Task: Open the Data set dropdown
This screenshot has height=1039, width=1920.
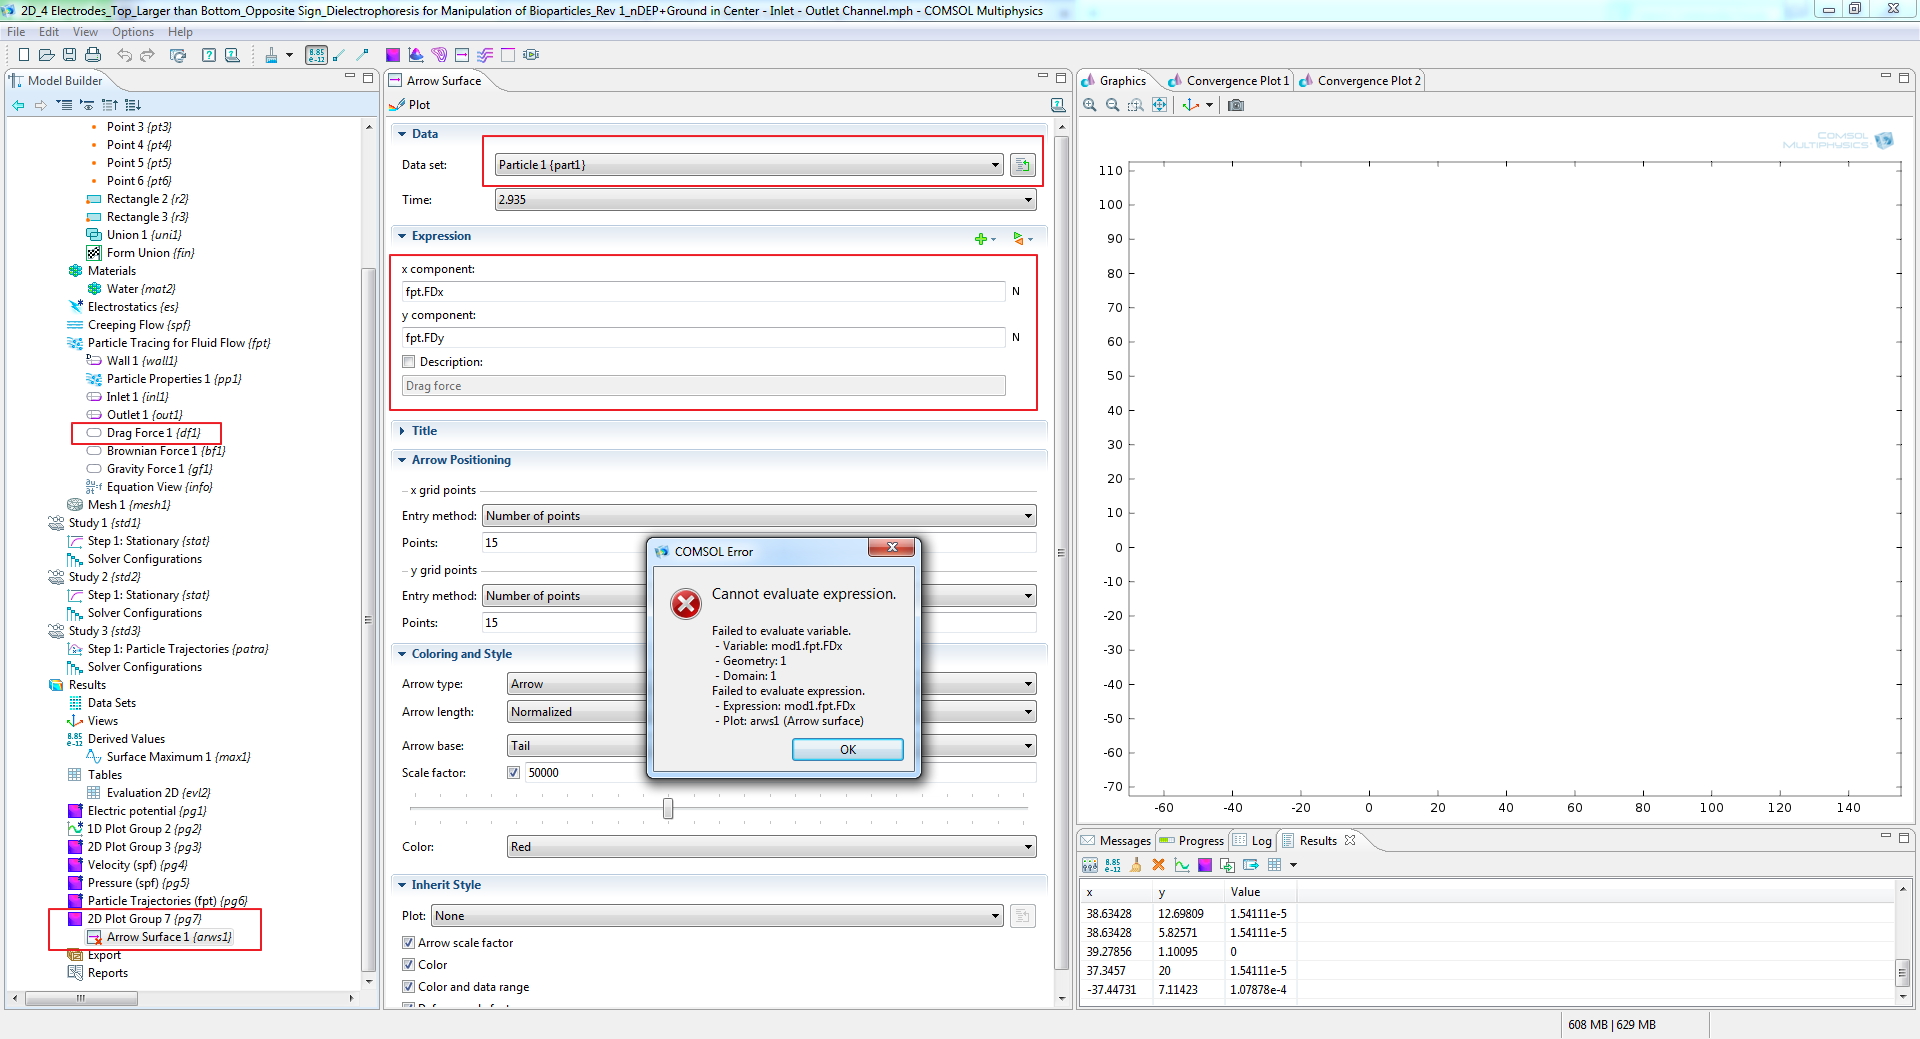Action: [x=749, y=165]
